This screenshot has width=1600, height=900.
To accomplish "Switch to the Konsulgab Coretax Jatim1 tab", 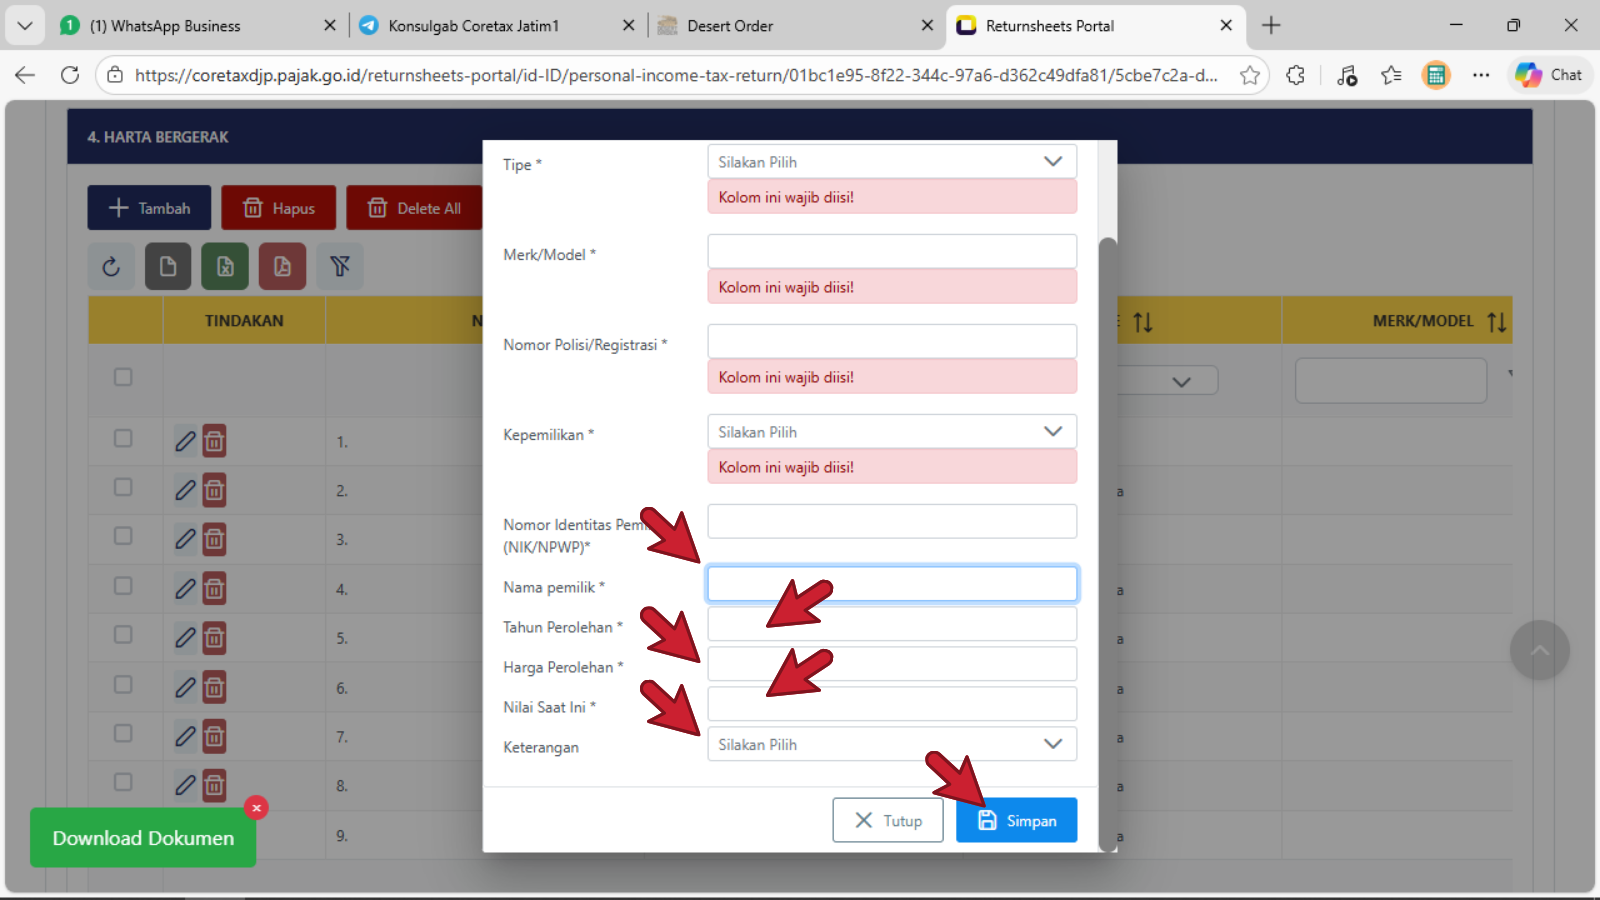I will [x=473, y=26].
